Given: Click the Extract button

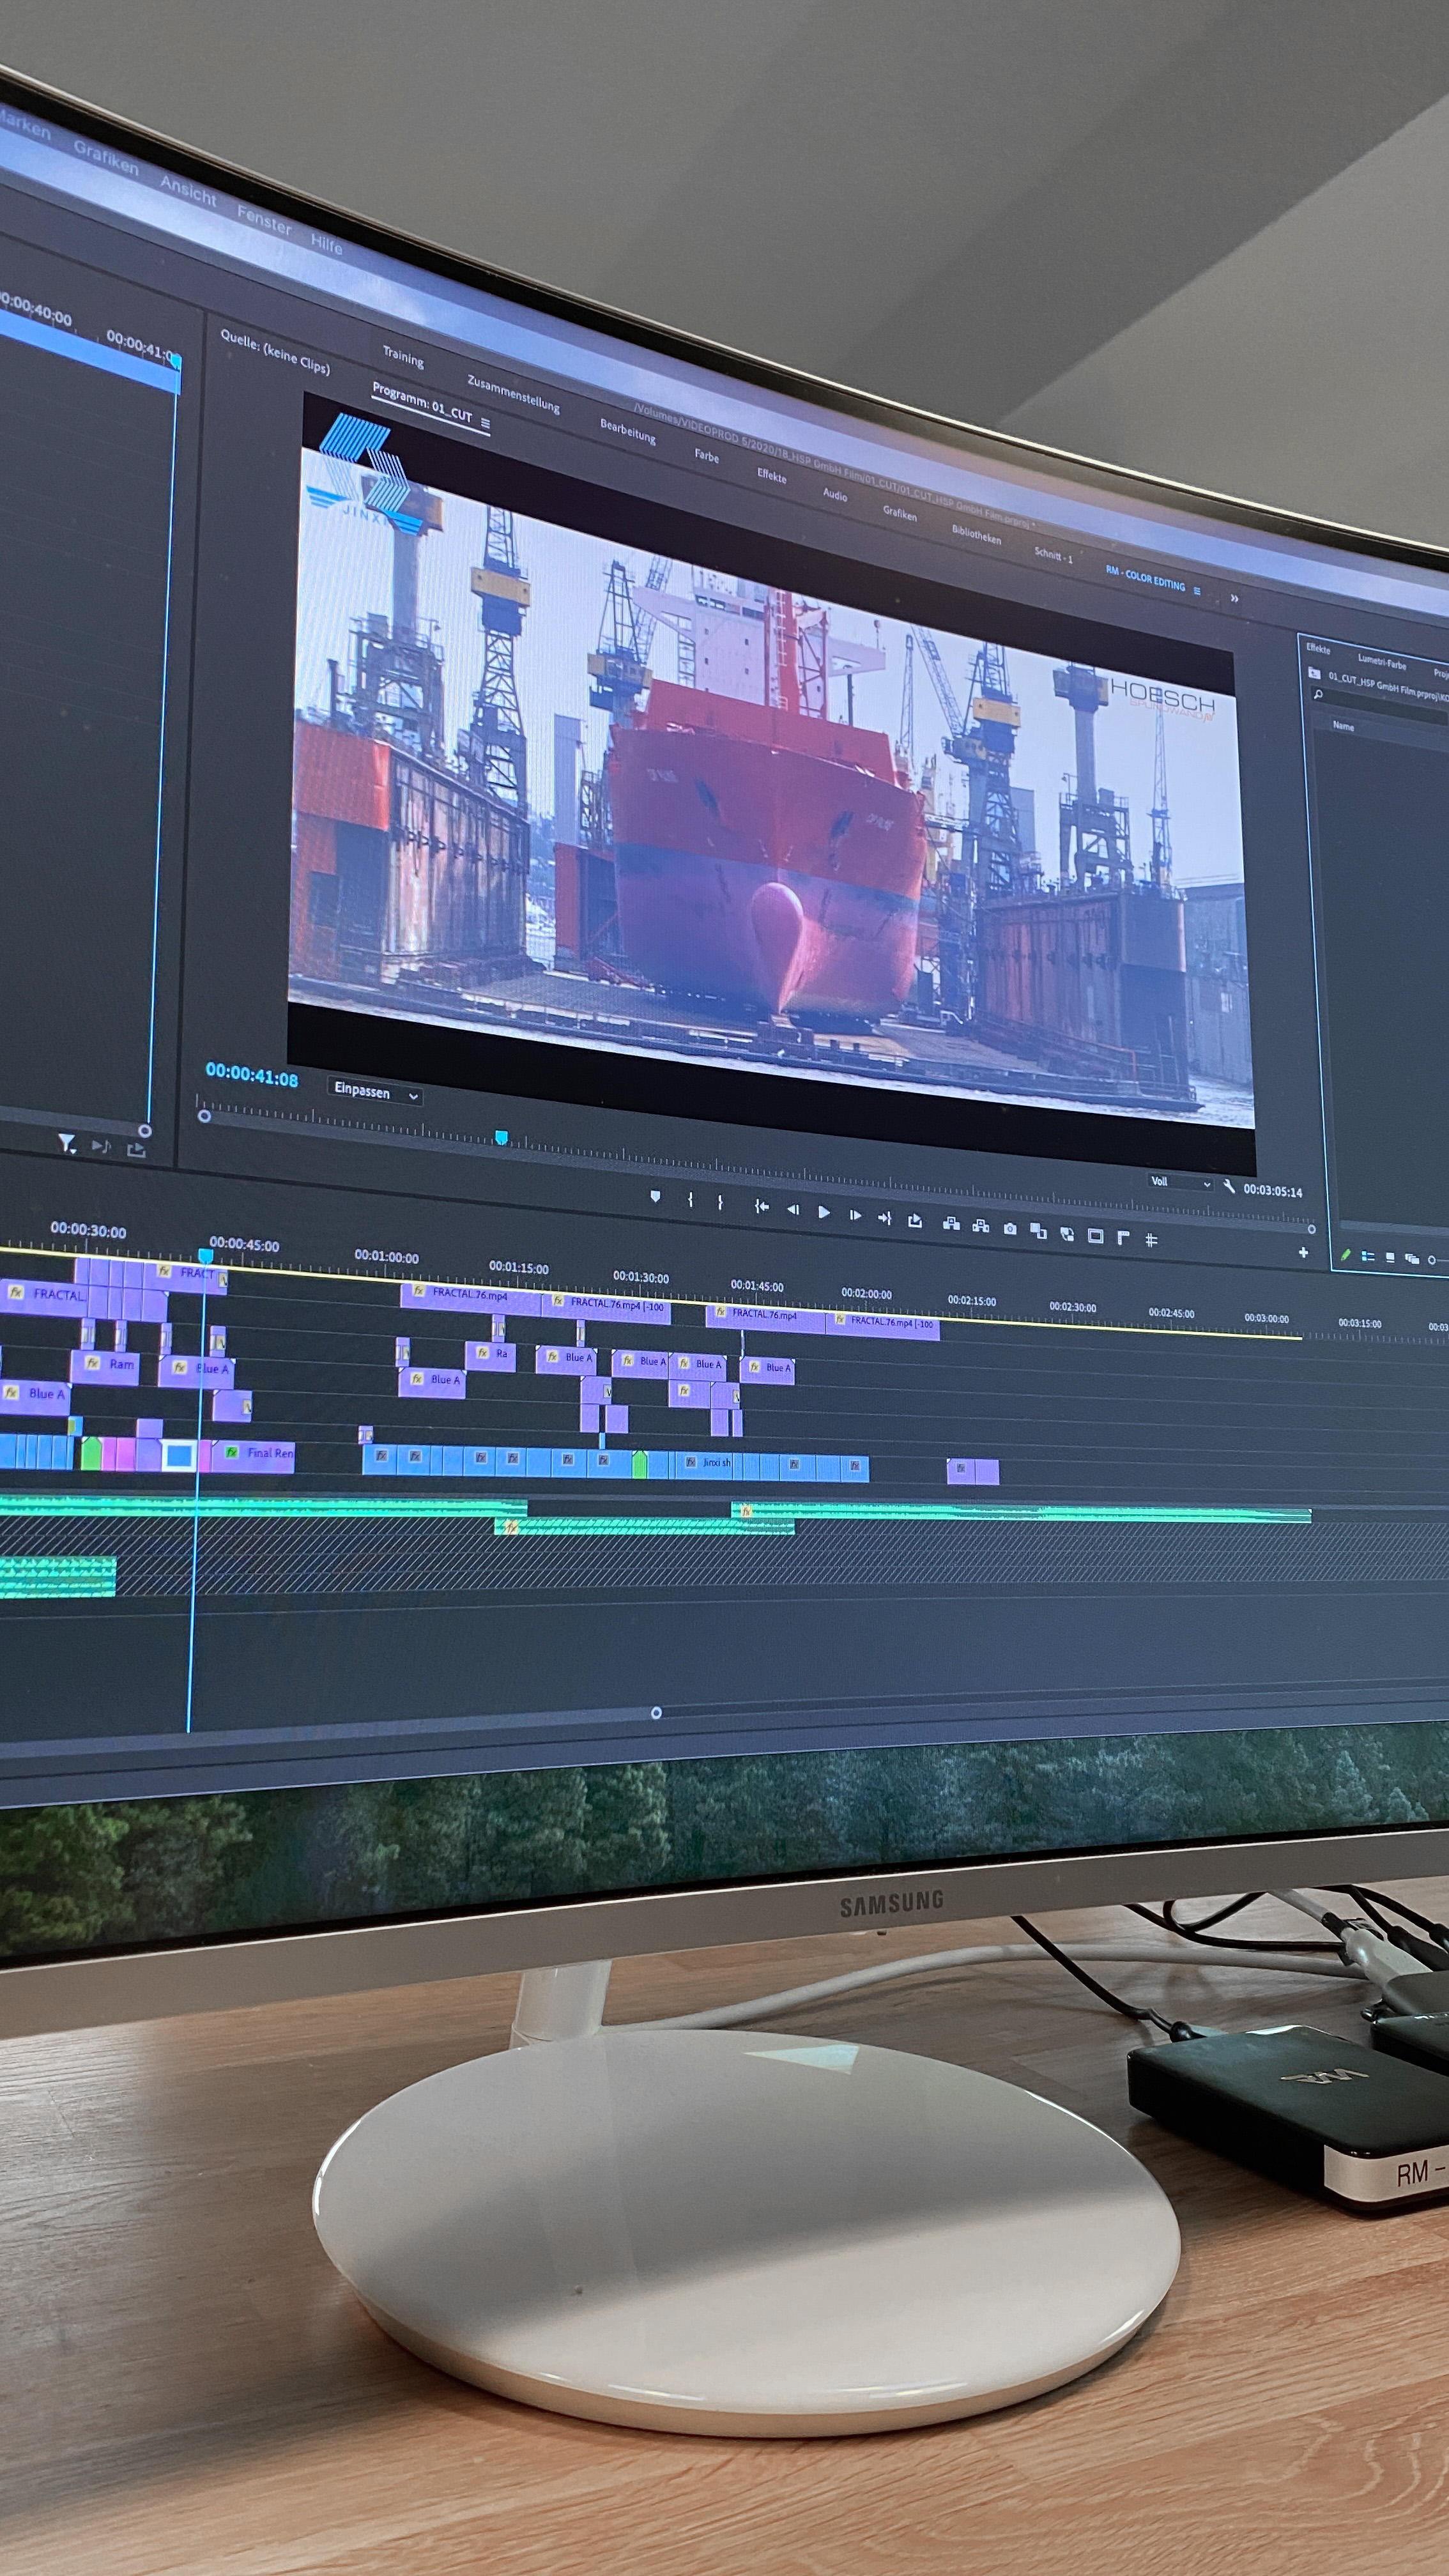Looking at the screenshot, I should pyautogui.click(x=981, y=1226).
